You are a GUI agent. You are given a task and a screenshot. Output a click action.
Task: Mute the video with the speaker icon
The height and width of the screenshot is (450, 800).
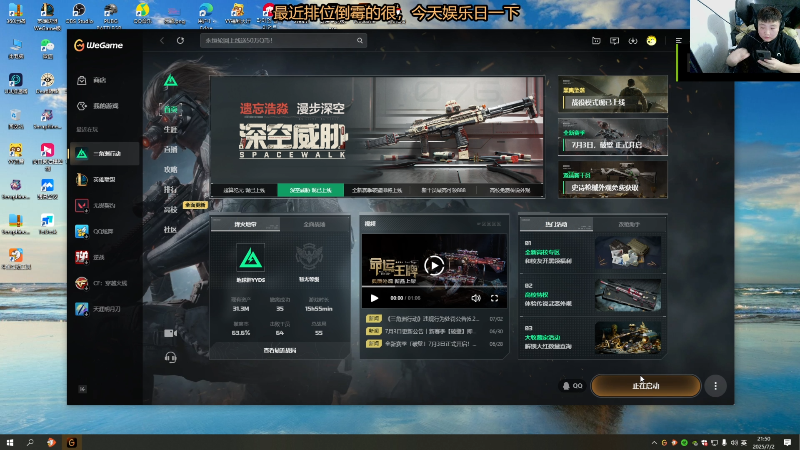point(476,298)
